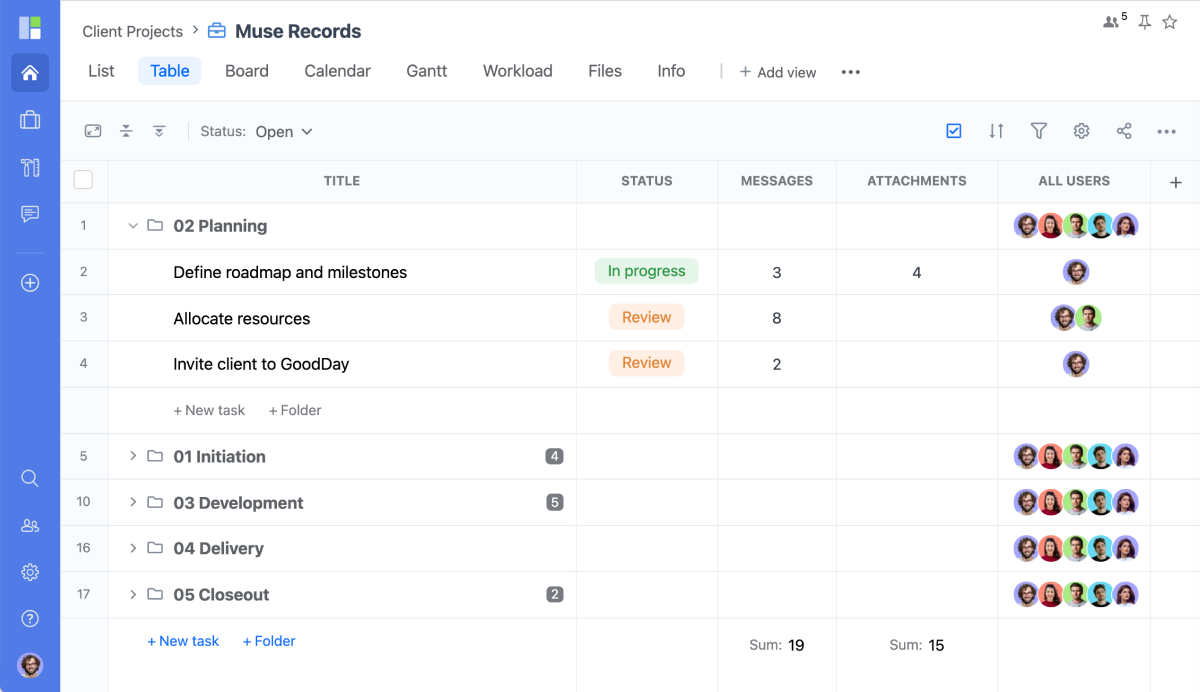Open more views ellipsis beside Add view
Viewport: 1200px width, 692px height.
coord(851,72)
